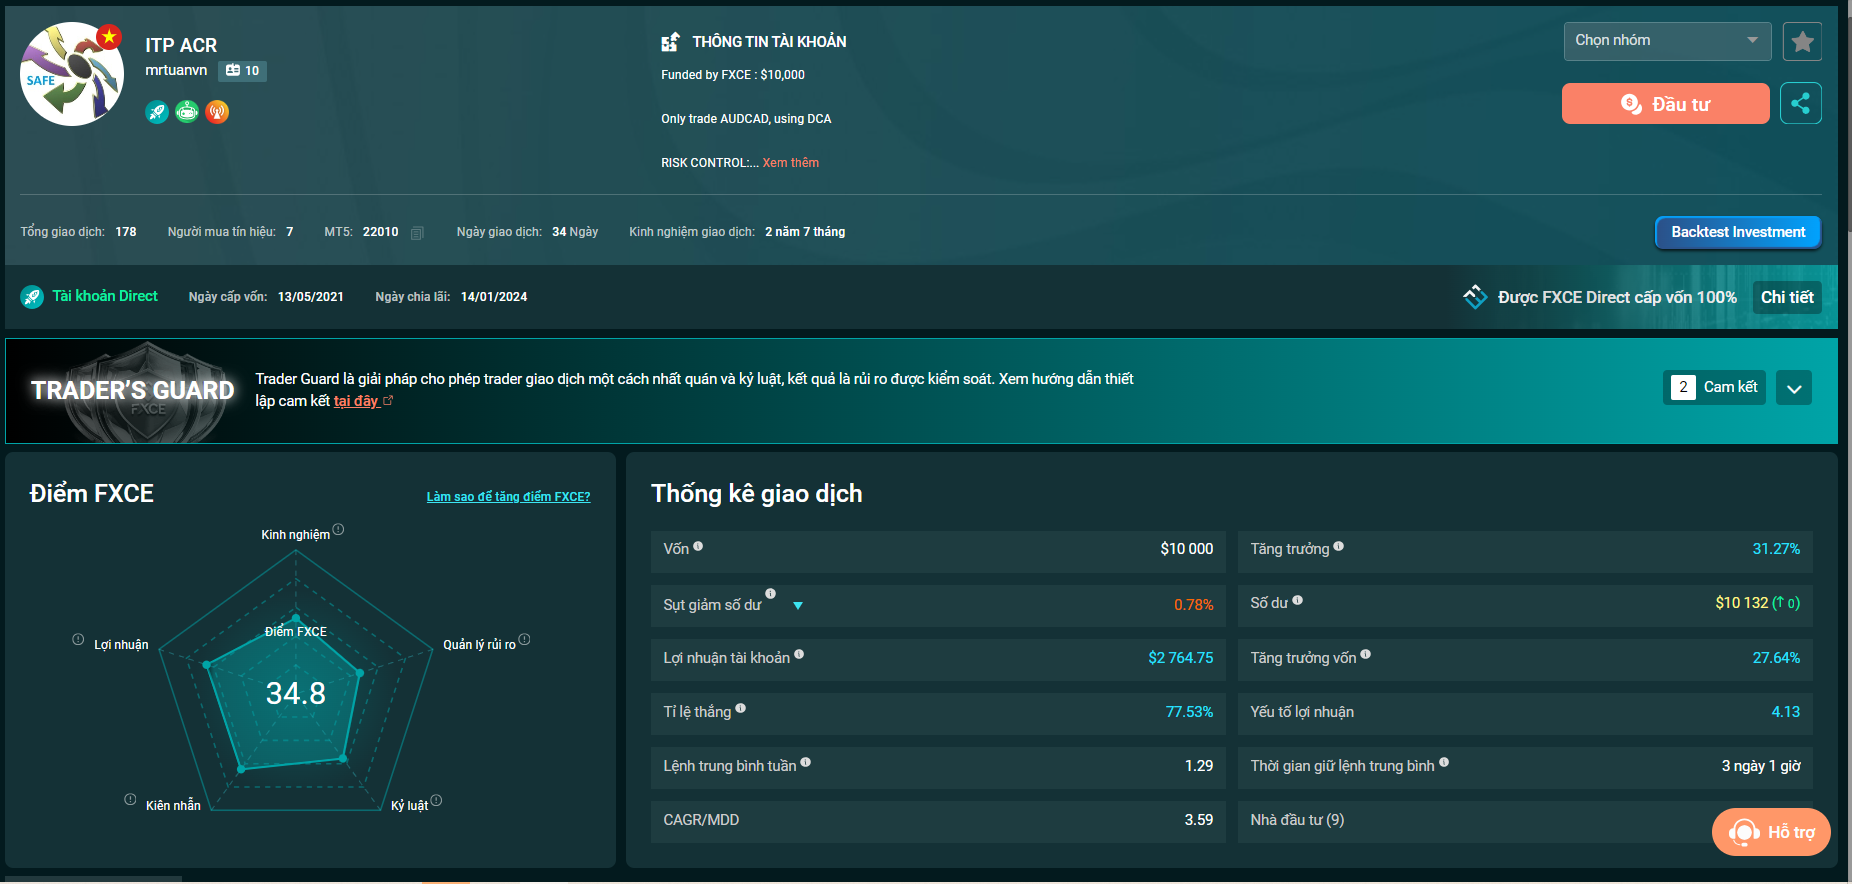Screen dimensions: 1852x884
Task: Click the THÔNG TIN TÀI KHOẢN header icon
Action: pyautogui.click(x=671, y=42)
